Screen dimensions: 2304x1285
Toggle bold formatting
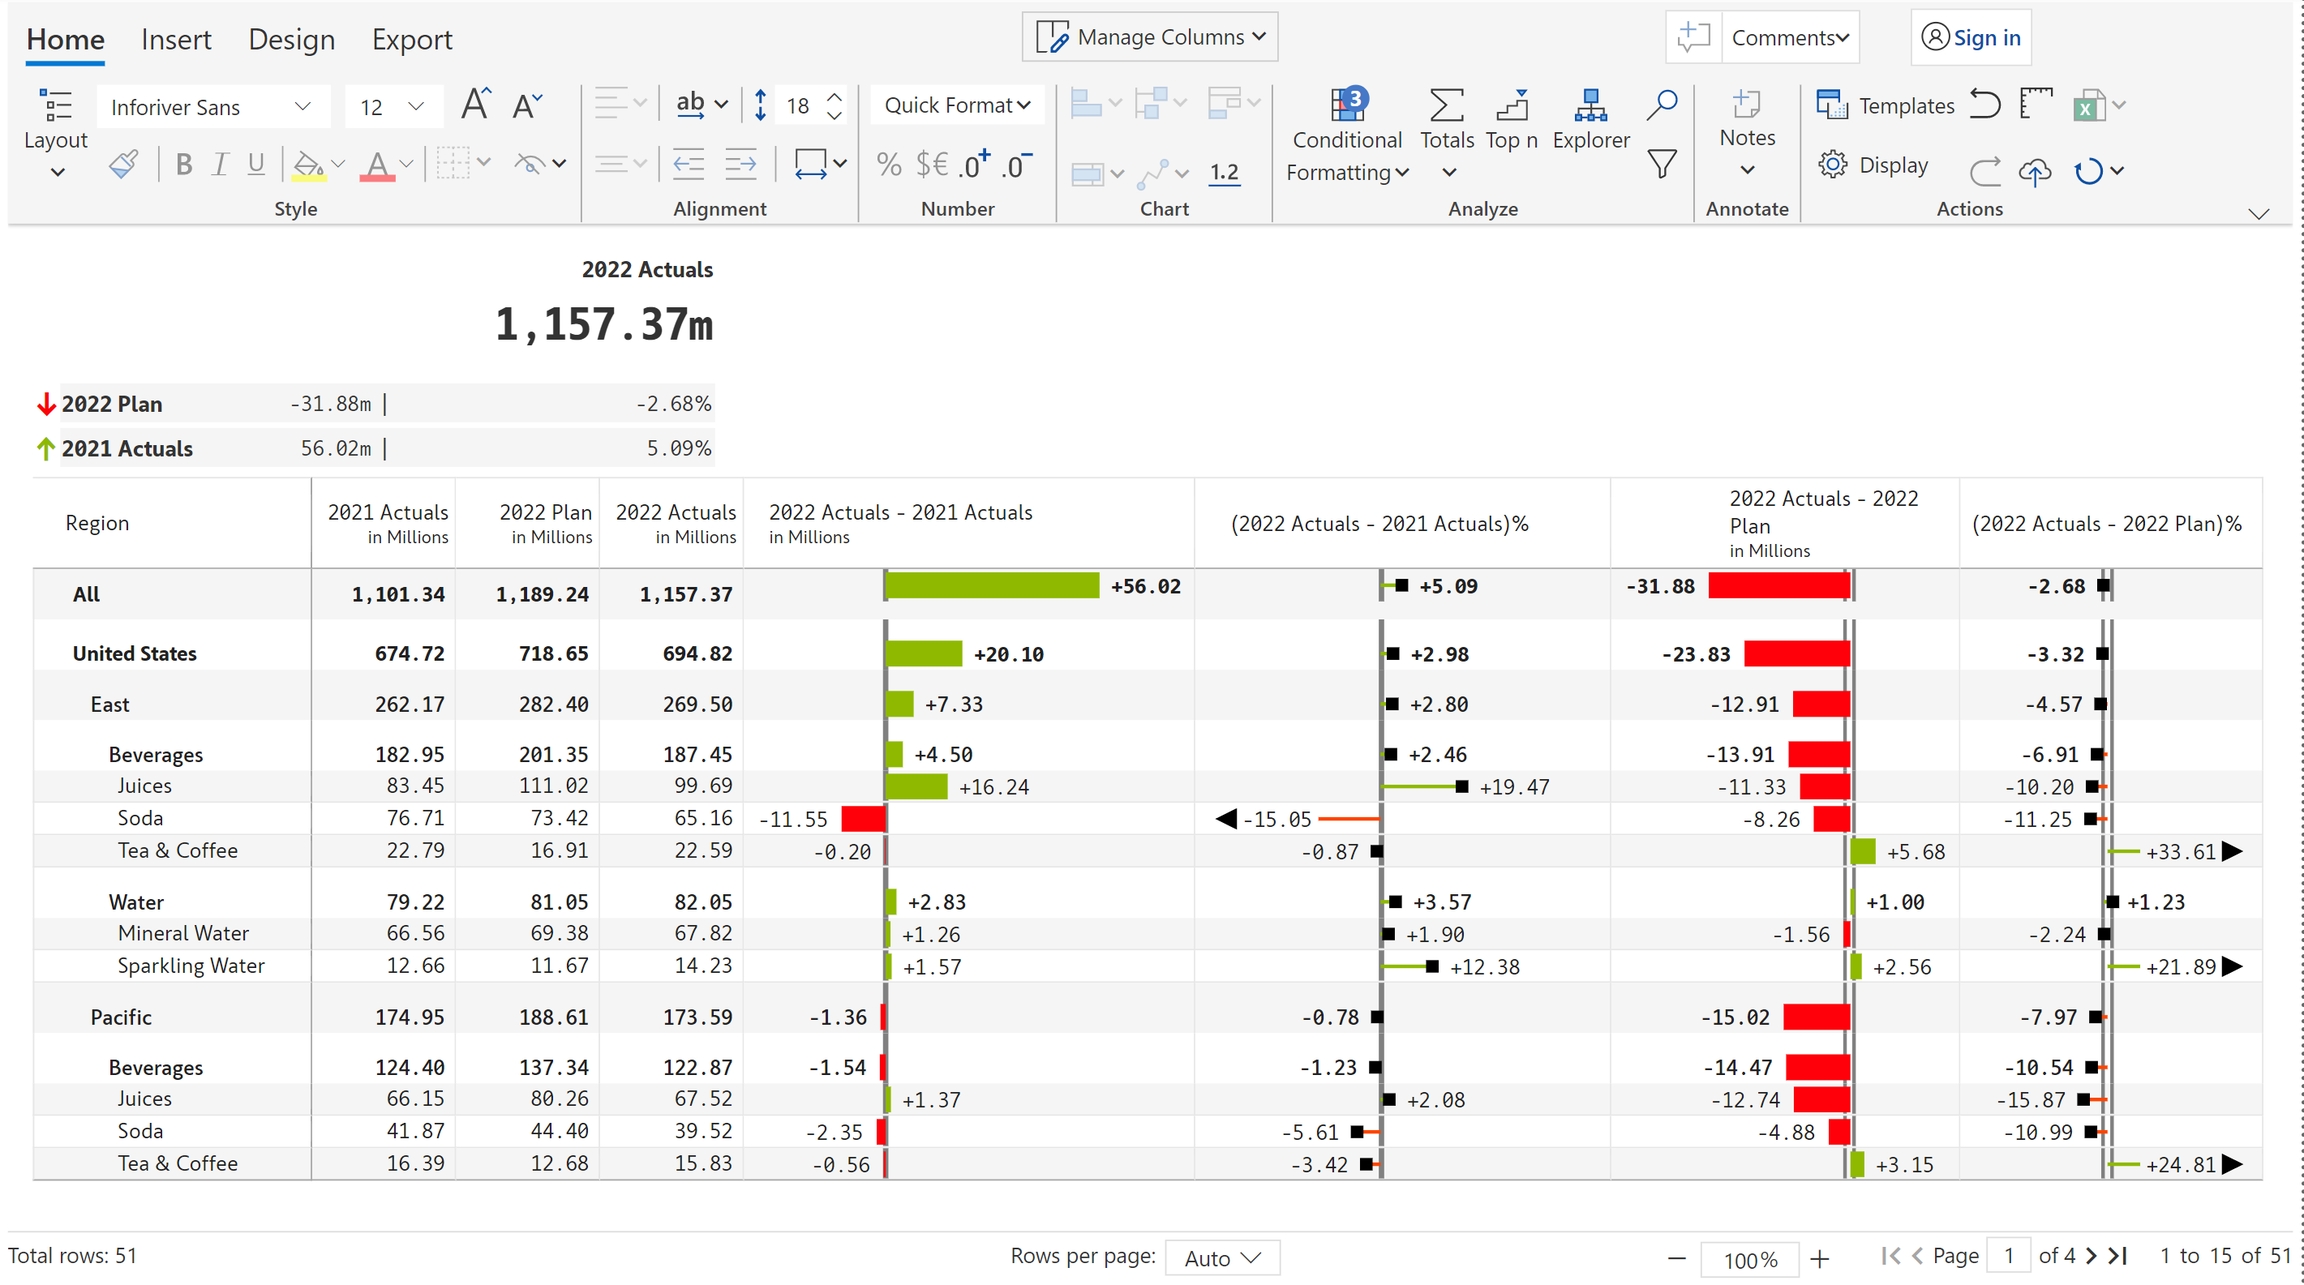point(183,165)
